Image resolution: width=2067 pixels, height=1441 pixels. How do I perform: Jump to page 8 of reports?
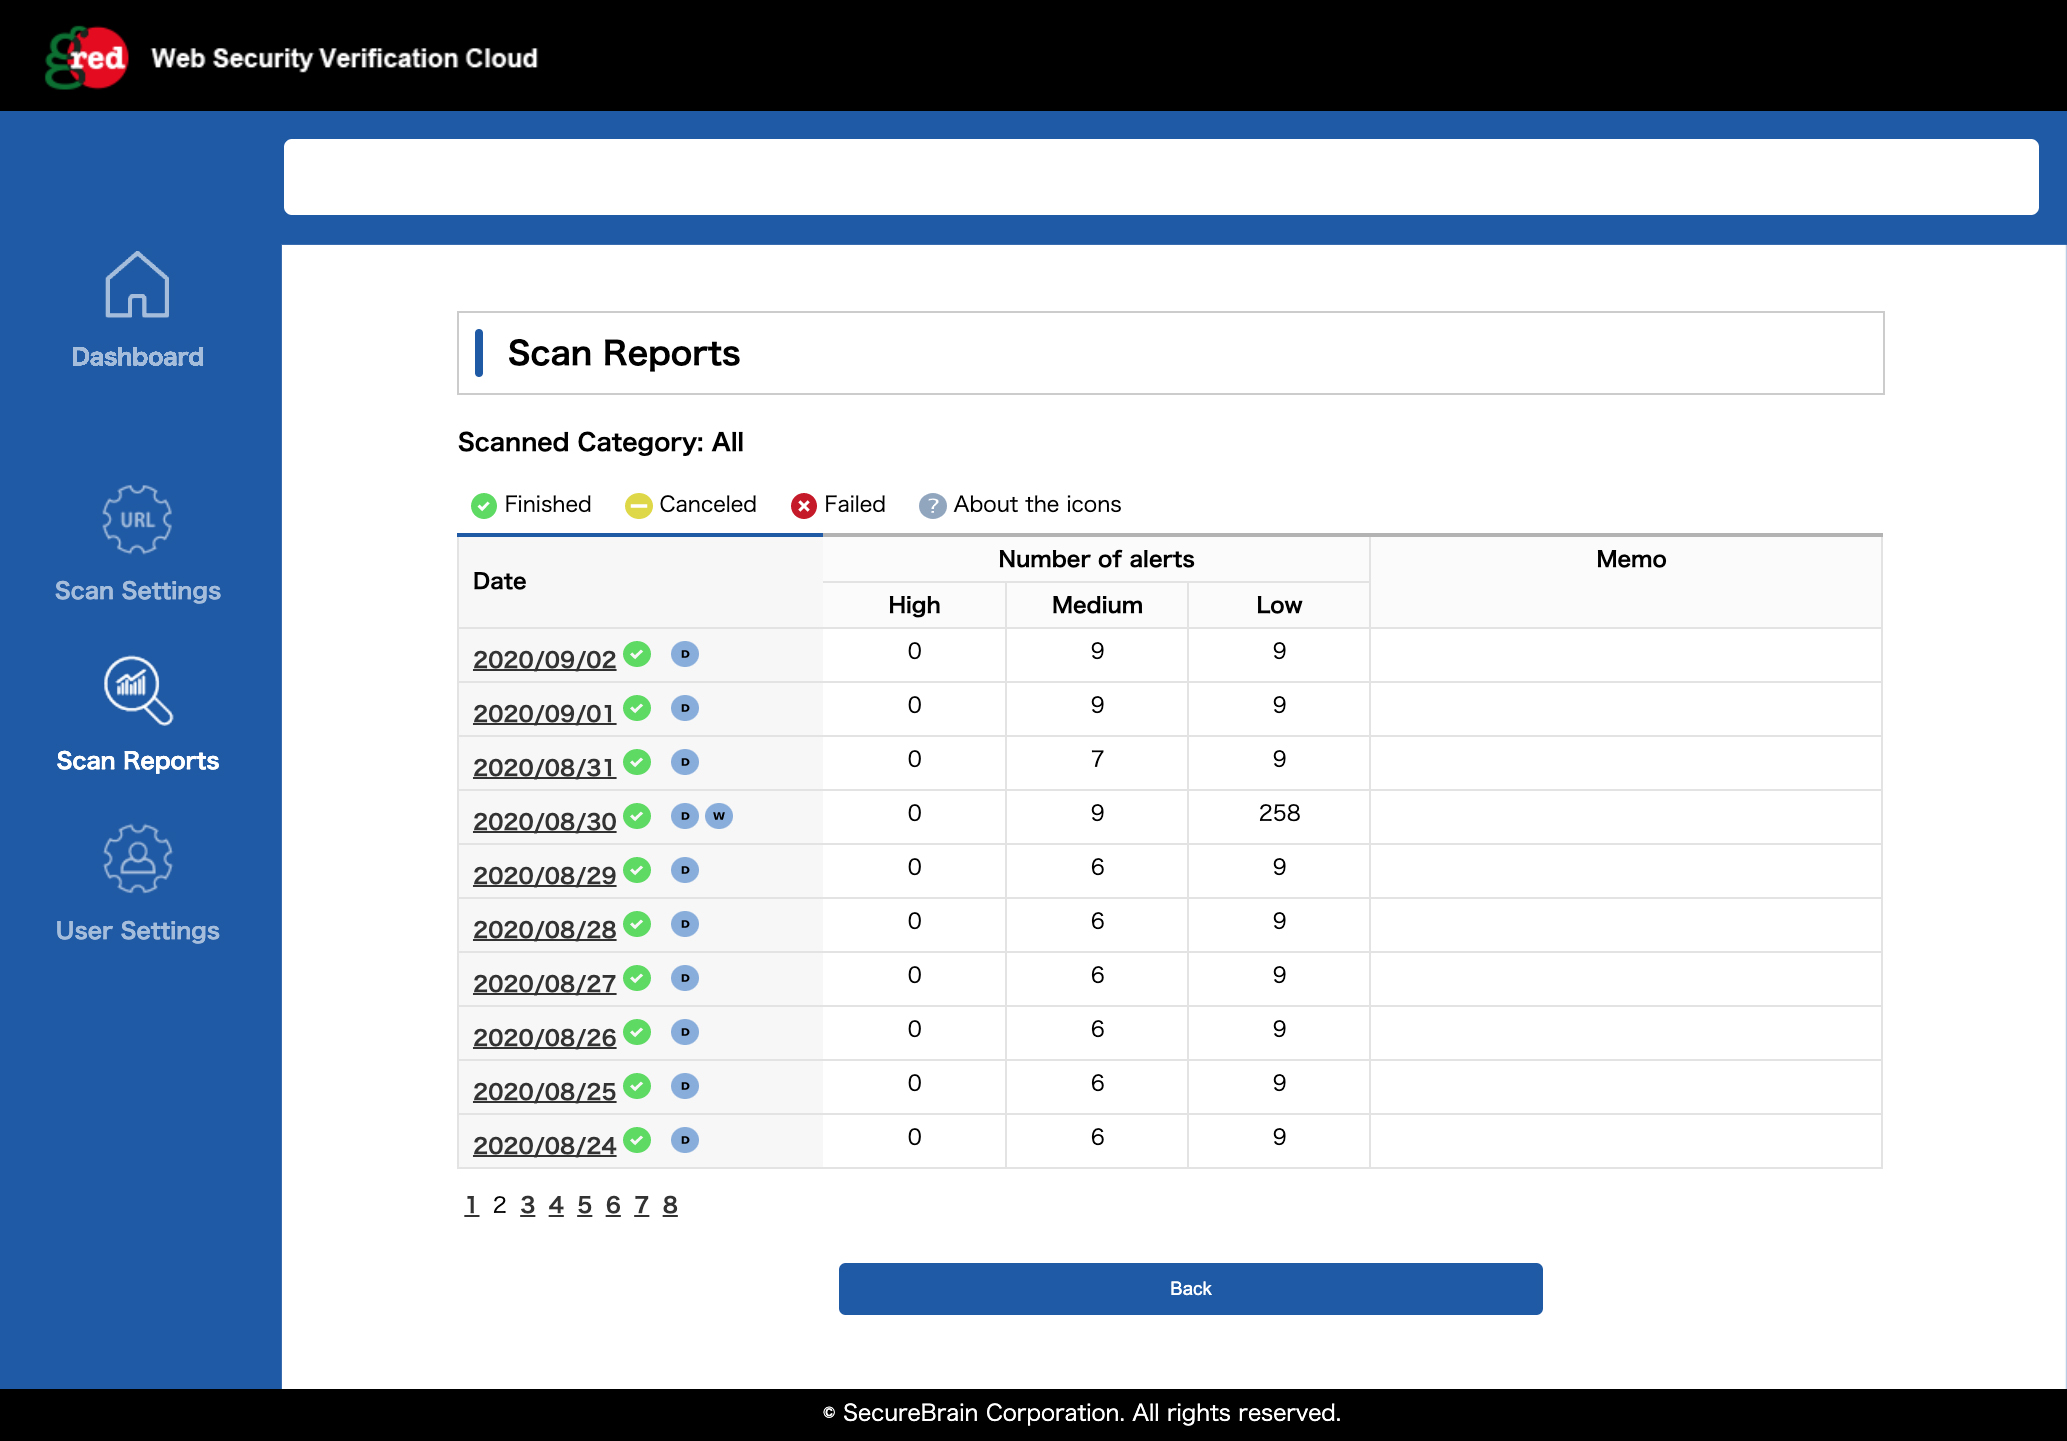(x=670, y=1205)
